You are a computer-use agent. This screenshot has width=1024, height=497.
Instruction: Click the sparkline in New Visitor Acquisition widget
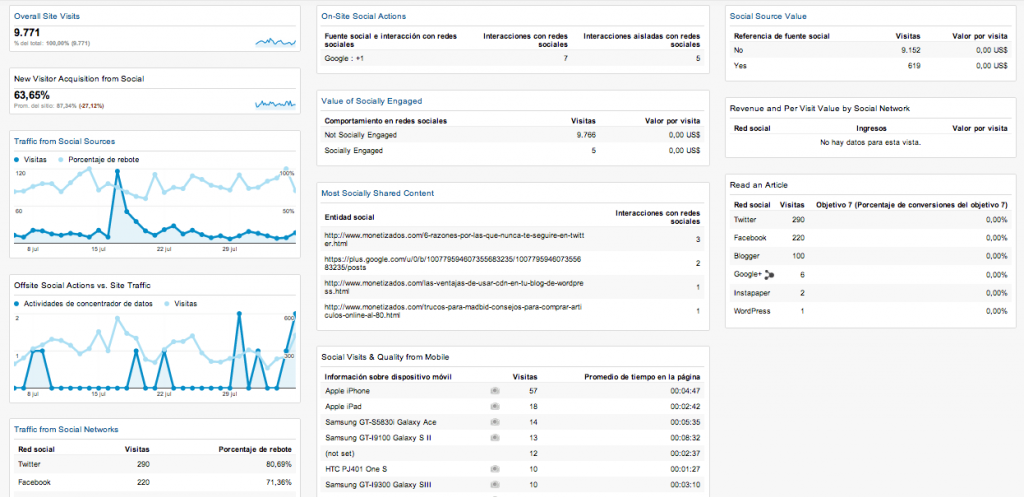[x=275, y=102]
